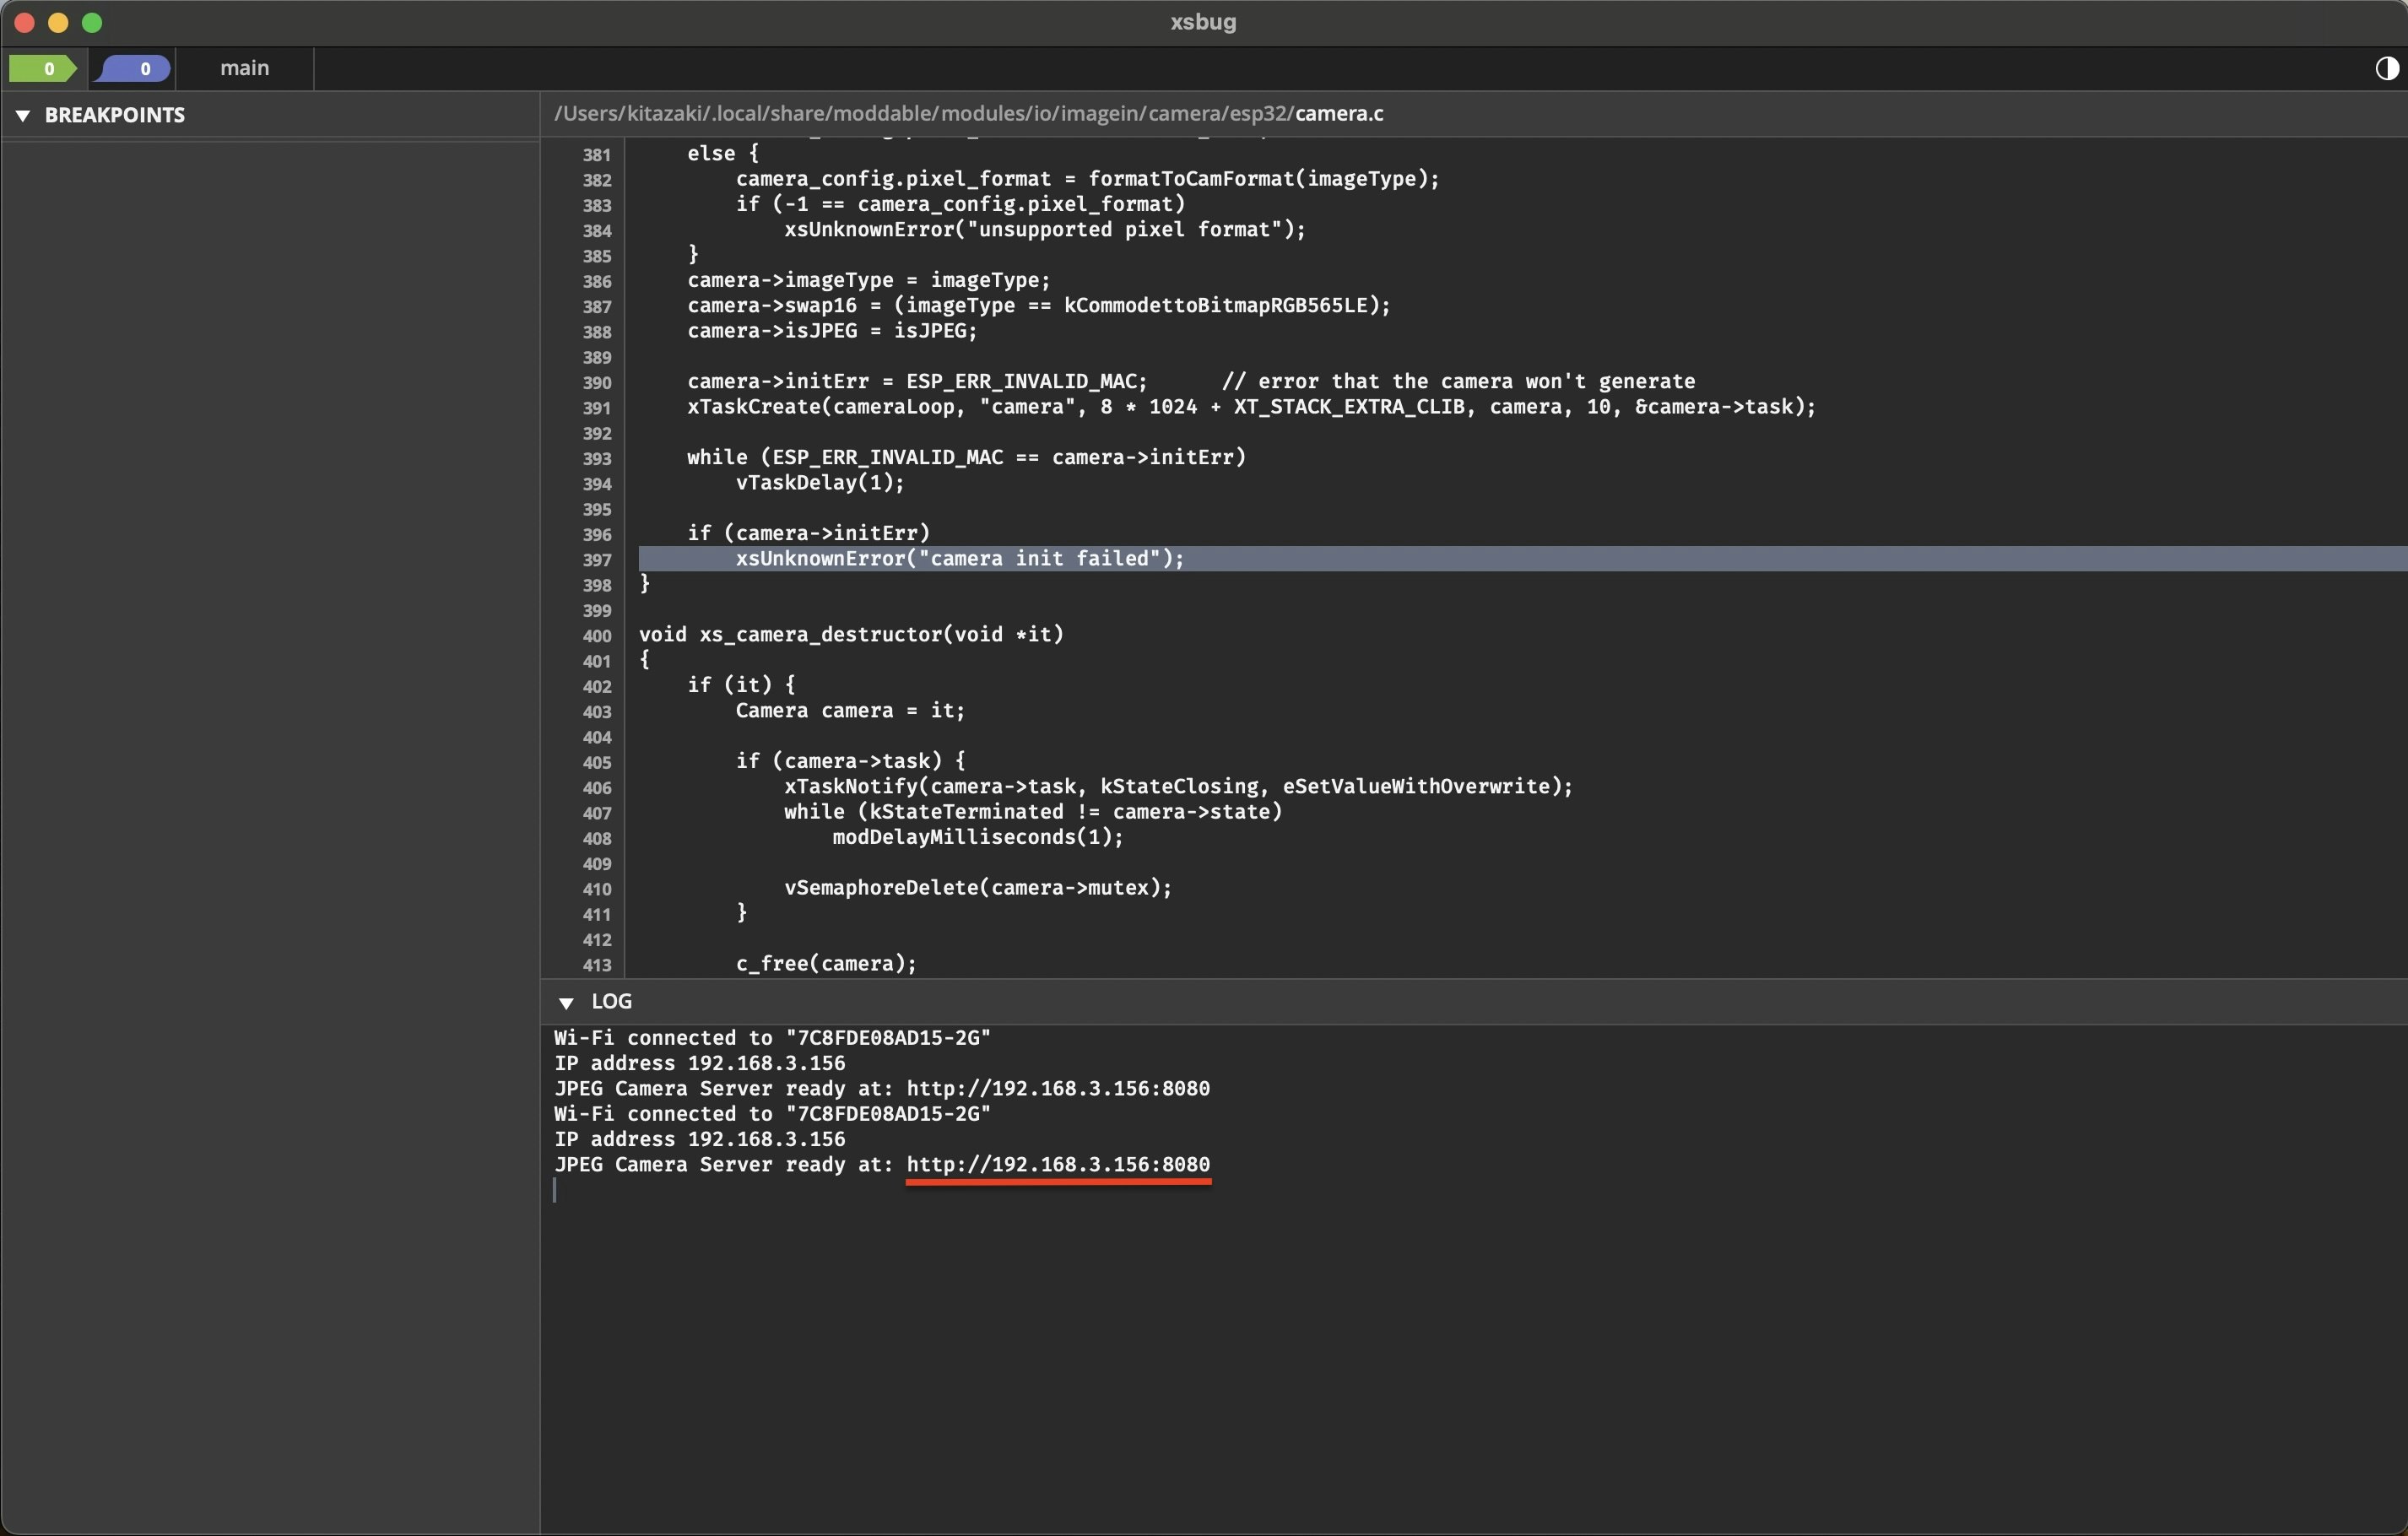
Task: Click line number 382 in gutter
Action: [597, 180]
